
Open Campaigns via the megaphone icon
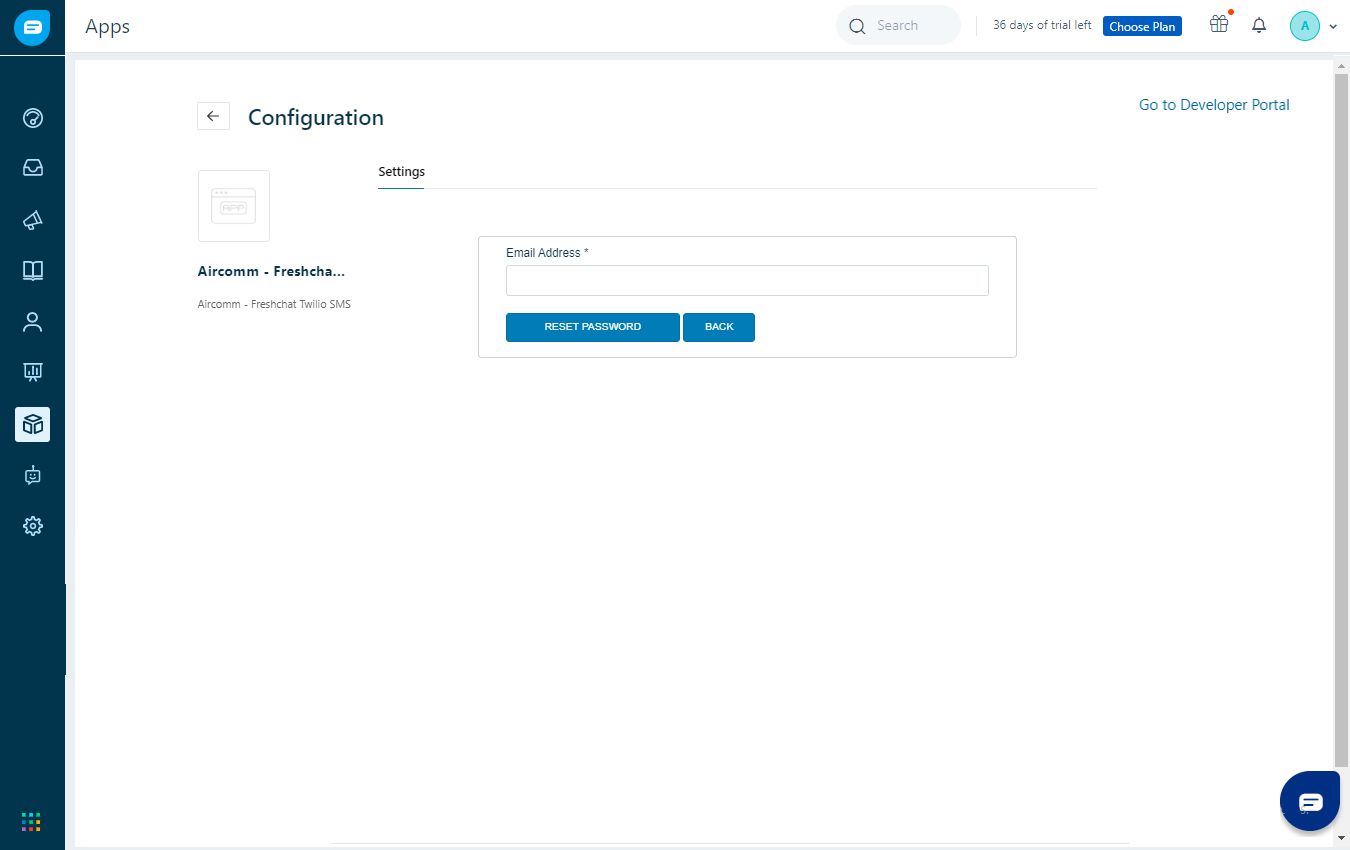33,220
